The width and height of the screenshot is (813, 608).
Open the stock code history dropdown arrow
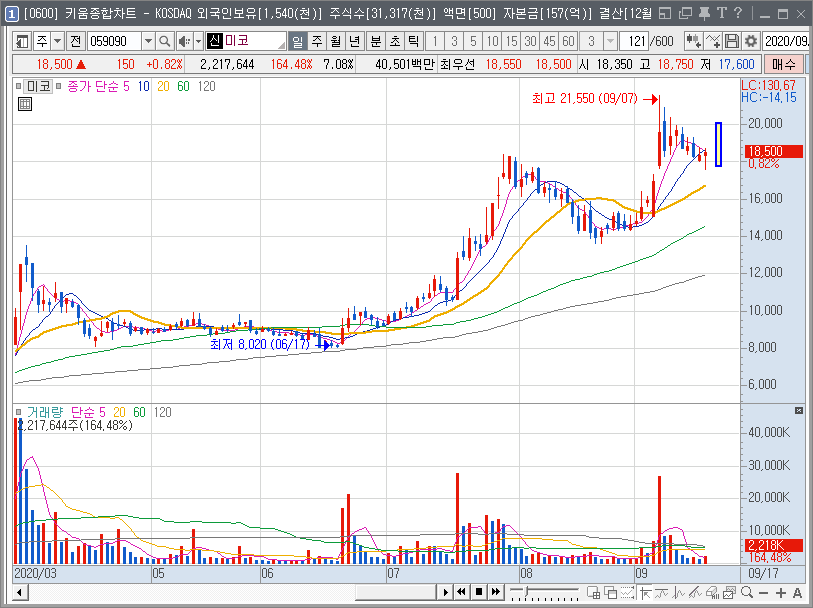click(148, 41)
